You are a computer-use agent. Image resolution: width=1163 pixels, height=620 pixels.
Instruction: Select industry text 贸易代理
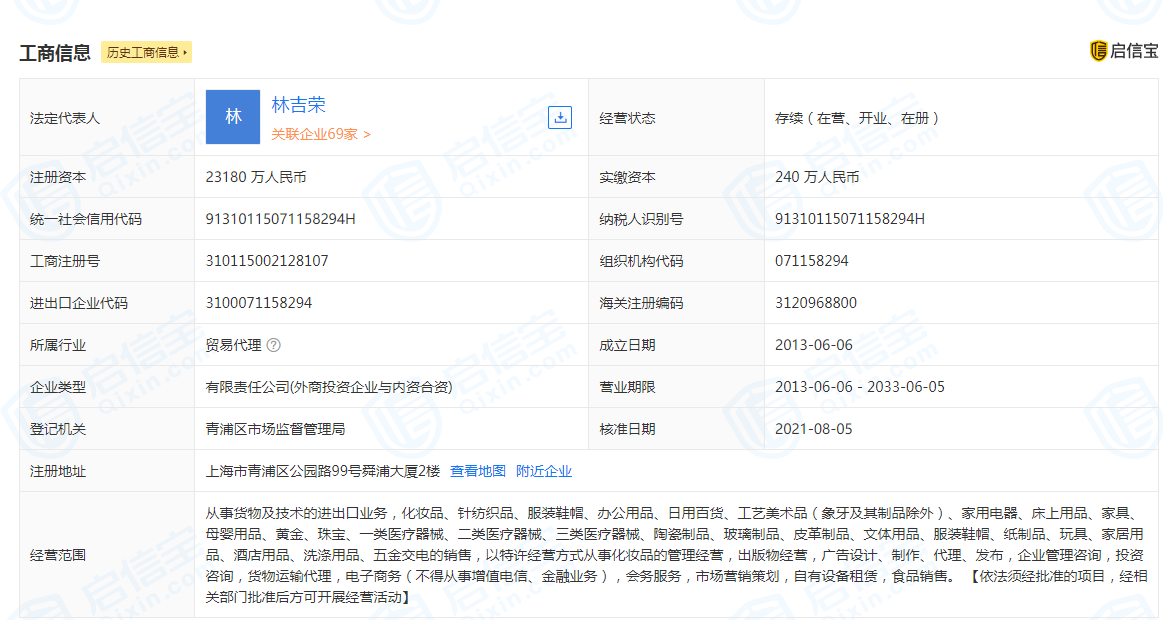234,345
